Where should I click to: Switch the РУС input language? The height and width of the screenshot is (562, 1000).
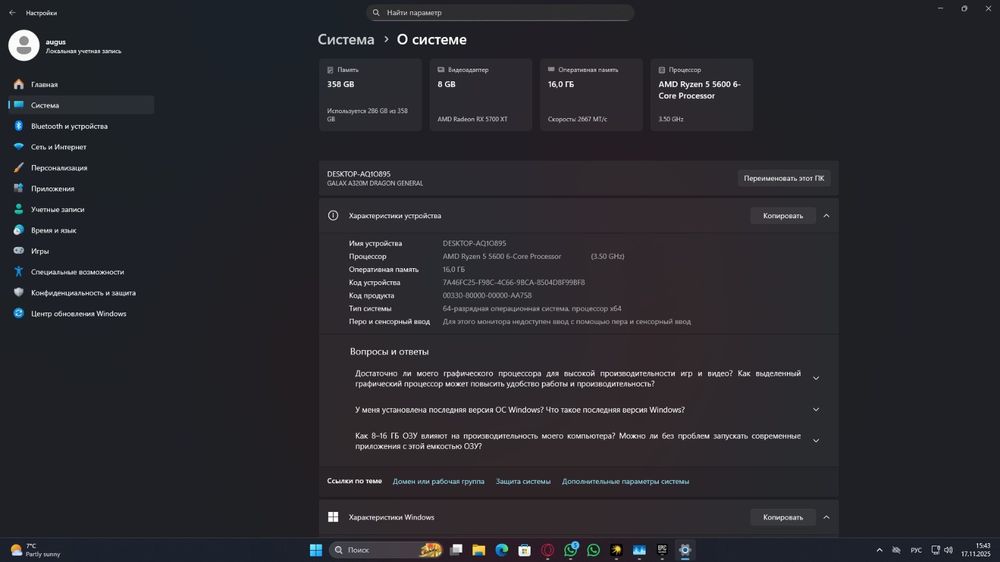916,550
